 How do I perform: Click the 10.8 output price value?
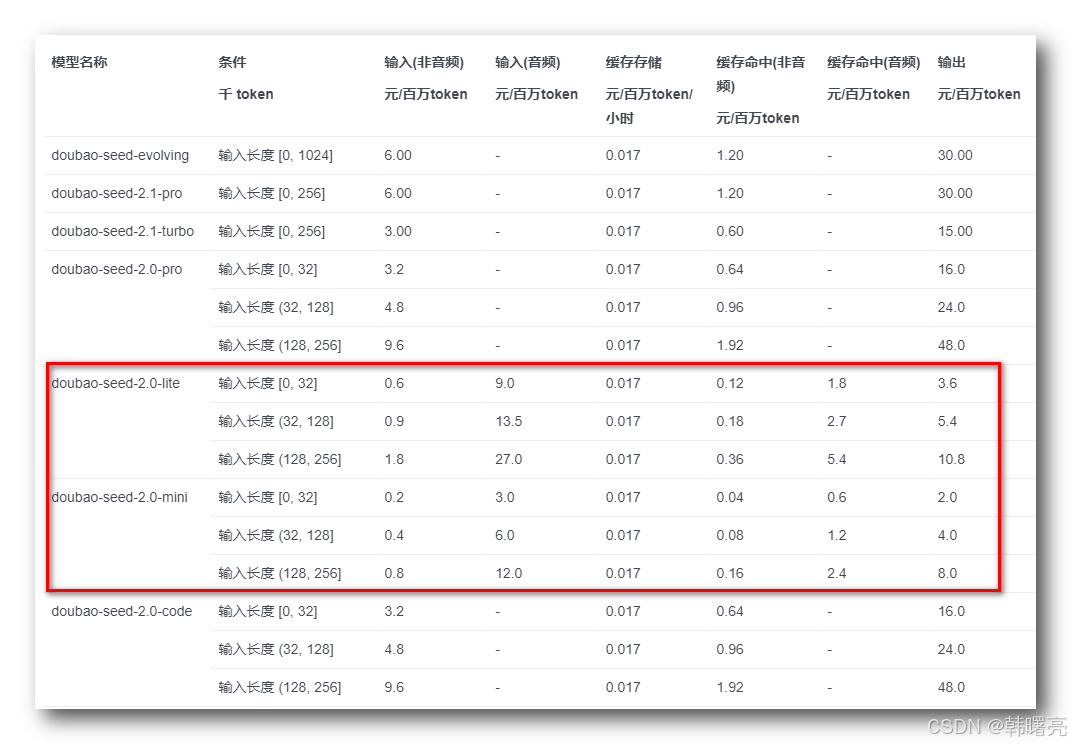pos(951,459)
